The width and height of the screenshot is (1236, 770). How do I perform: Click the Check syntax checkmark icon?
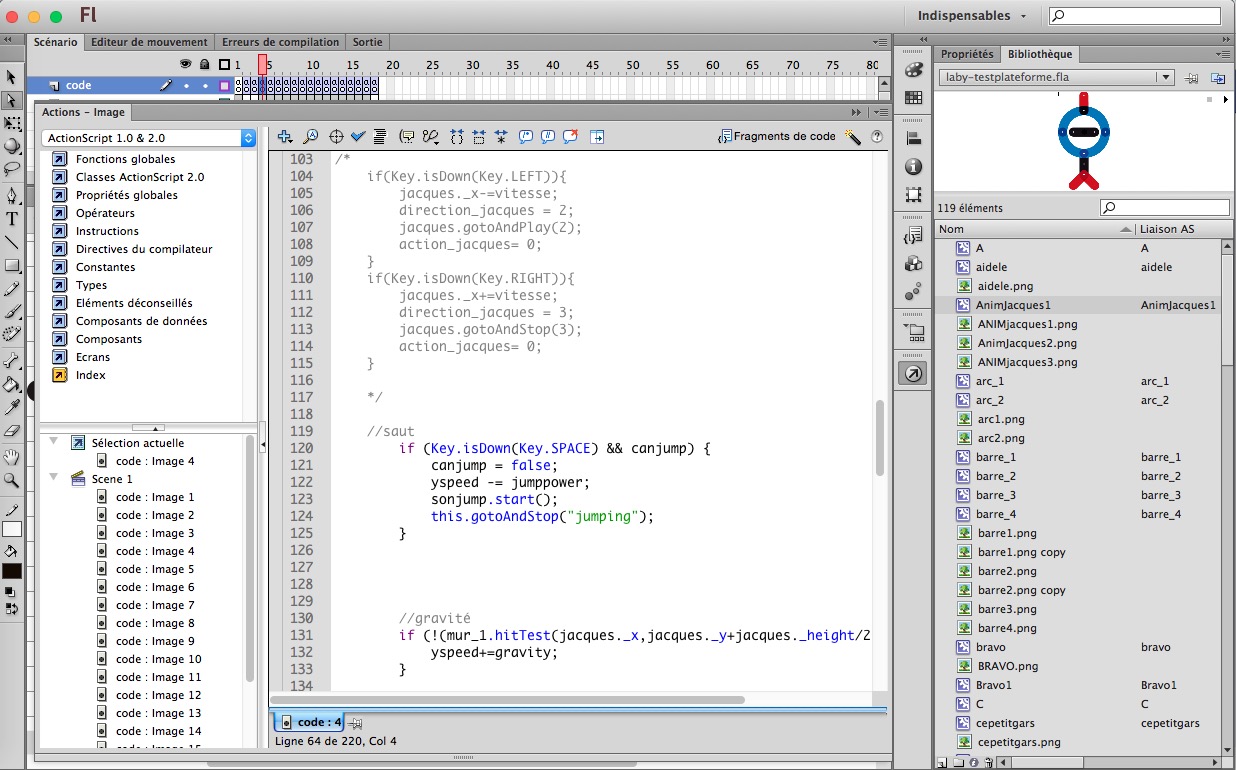pos(358,137)
